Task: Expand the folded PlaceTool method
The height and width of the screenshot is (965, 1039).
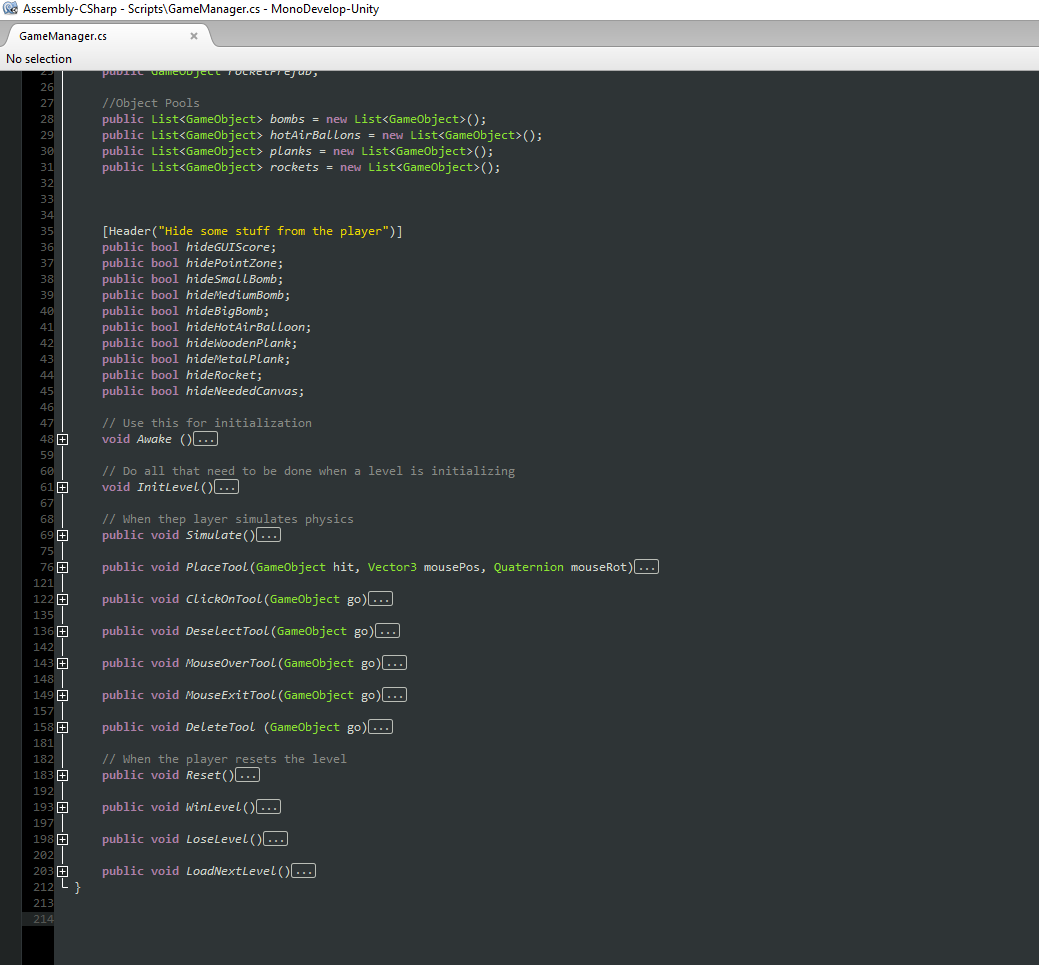Action: tap(62, 567)
